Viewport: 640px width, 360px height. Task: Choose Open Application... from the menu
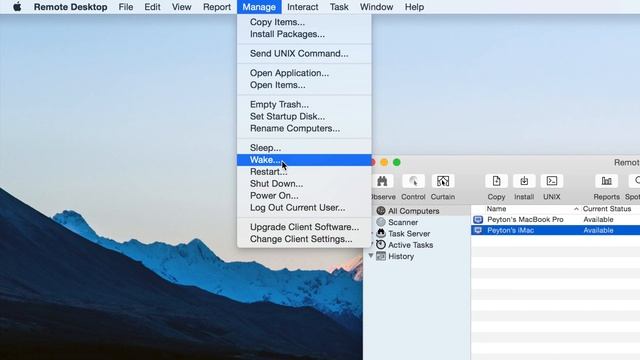(304, 73)
